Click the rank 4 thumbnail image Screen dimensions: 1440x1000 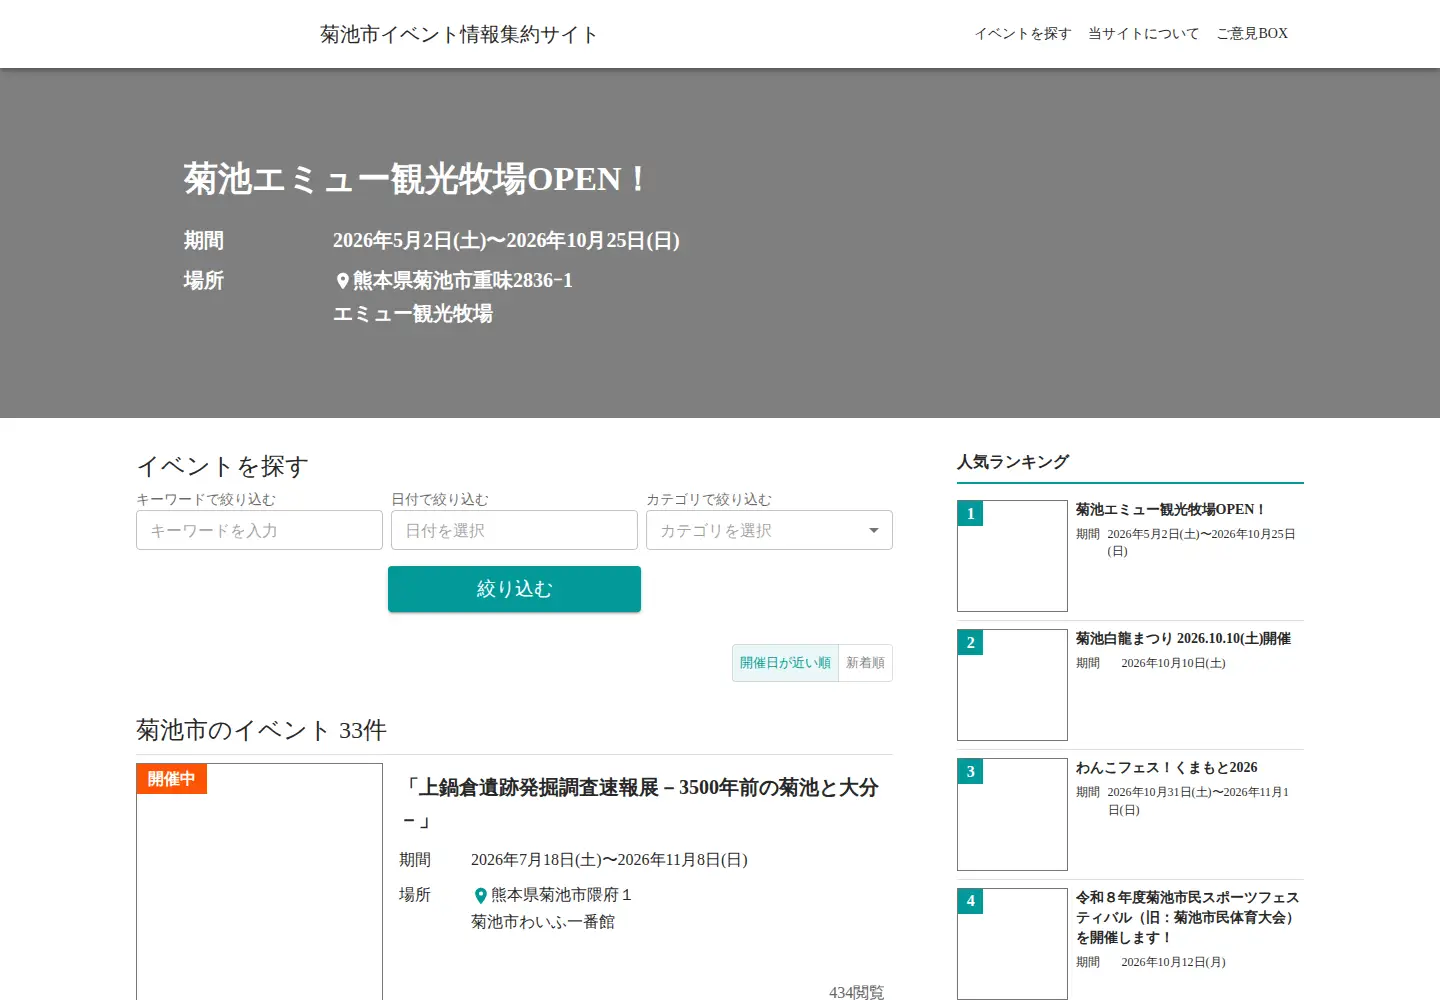pos(1012,944)
